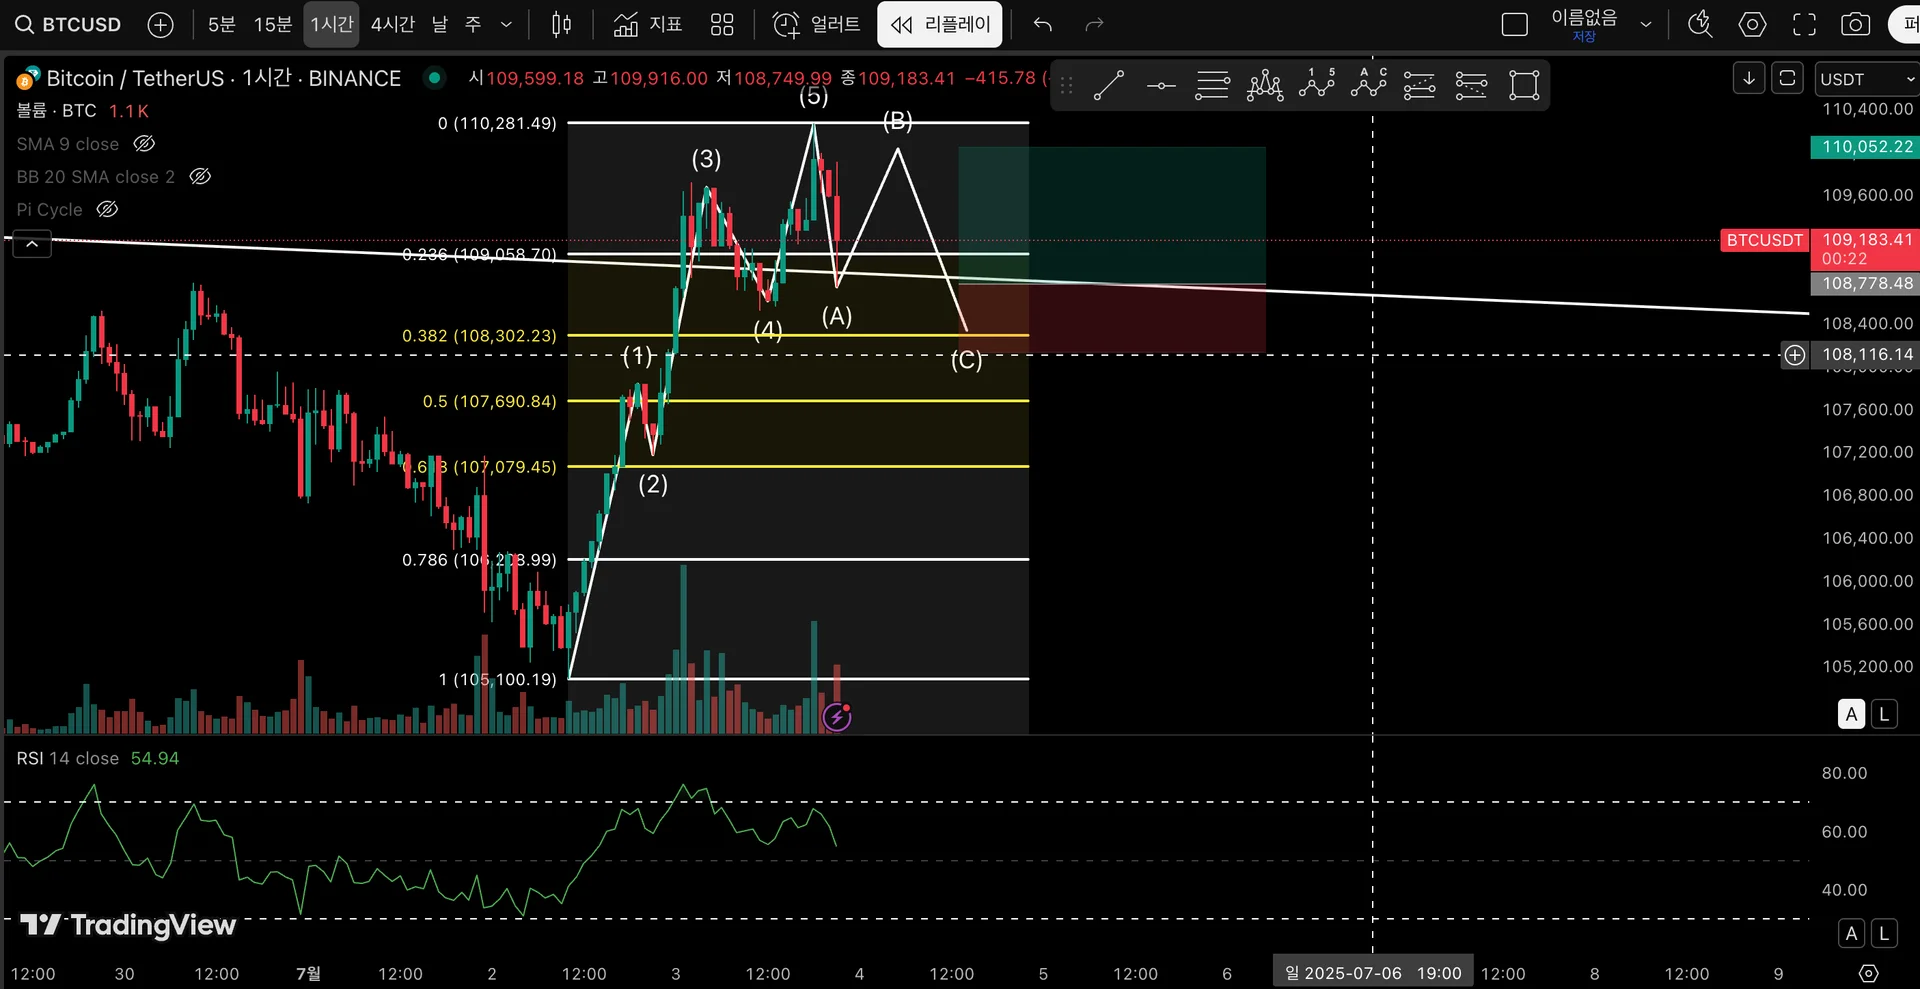The height and width of the screenshot is (989, 1920).
Task: Toggle fullscreen mode icon
Action: tap(1804, 24)
